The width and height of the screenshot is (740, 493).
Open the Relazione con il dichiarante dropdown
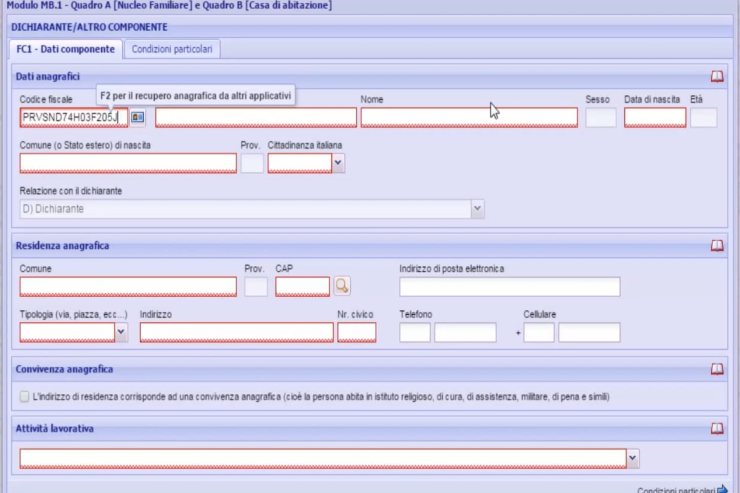(x=477, y=208)
